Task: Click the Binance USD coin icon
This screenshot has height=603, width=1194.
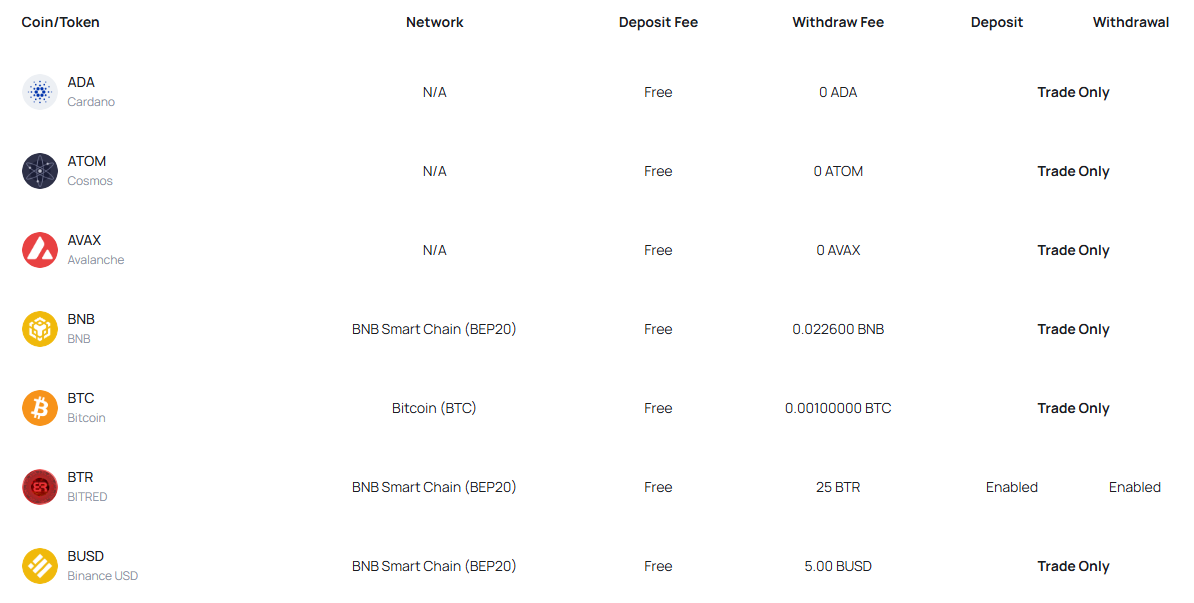Action: pyautogui.click(x=40, y=566)
